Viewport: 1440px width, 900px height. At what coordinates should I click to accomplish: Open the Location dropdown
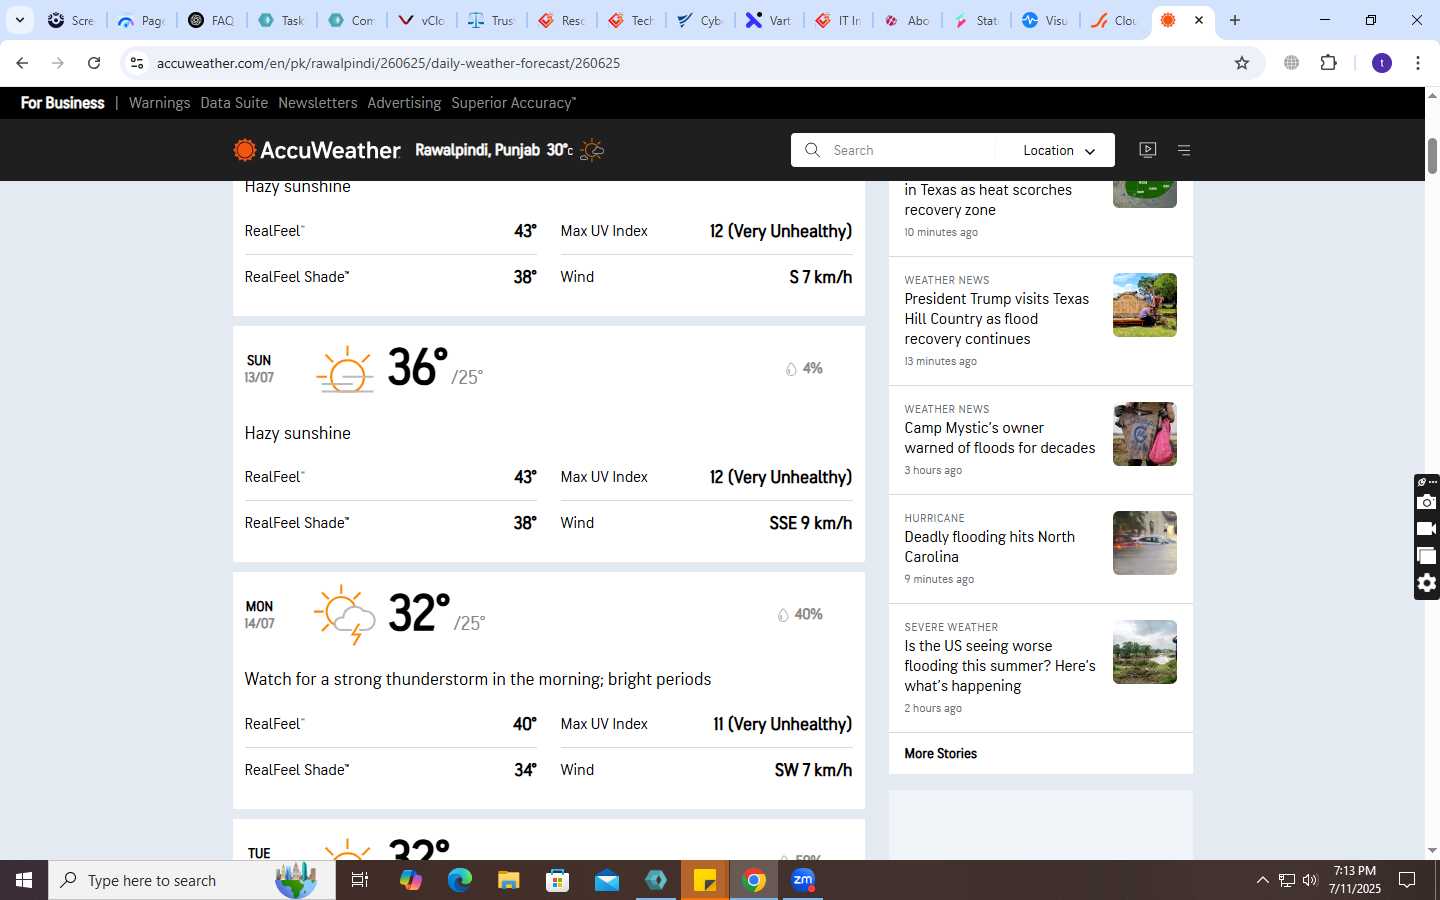[1058, 150]
